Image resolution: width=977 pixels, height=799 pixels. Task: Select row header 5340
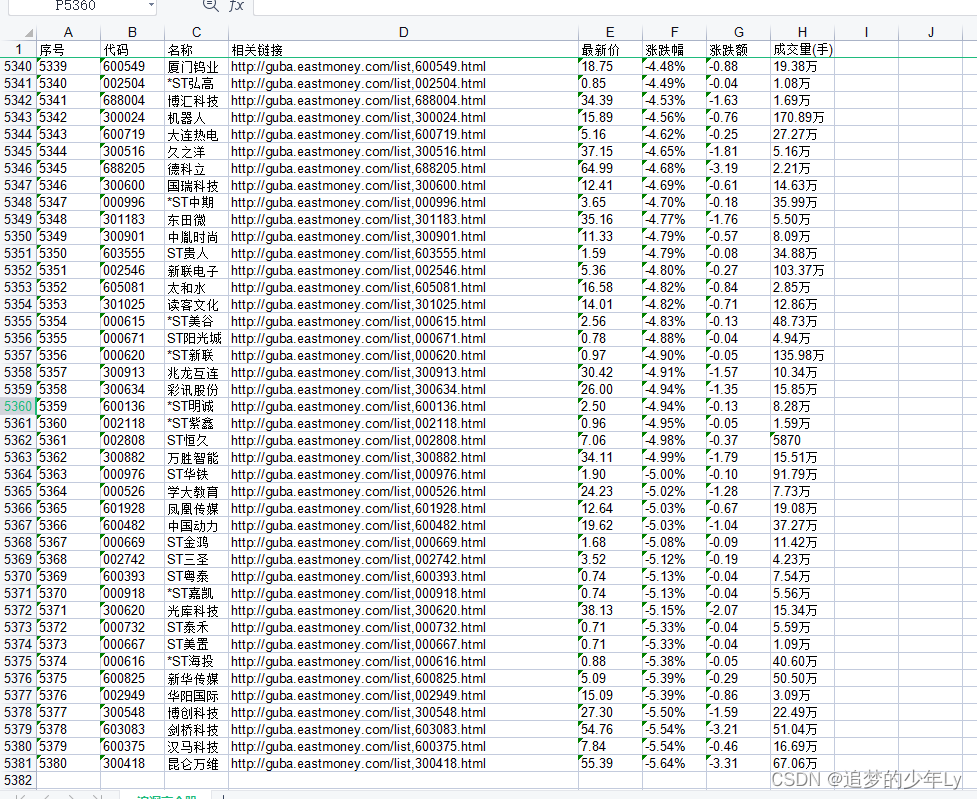click(x=18, y=67)
